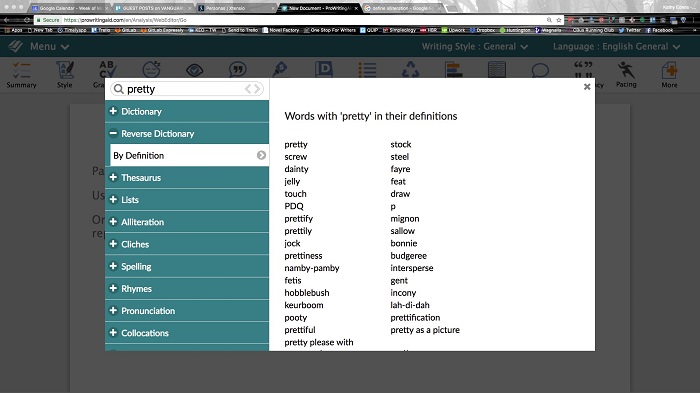Click the word 'prettification' in results
Screen dimensions: 700x393
[415, 318]
